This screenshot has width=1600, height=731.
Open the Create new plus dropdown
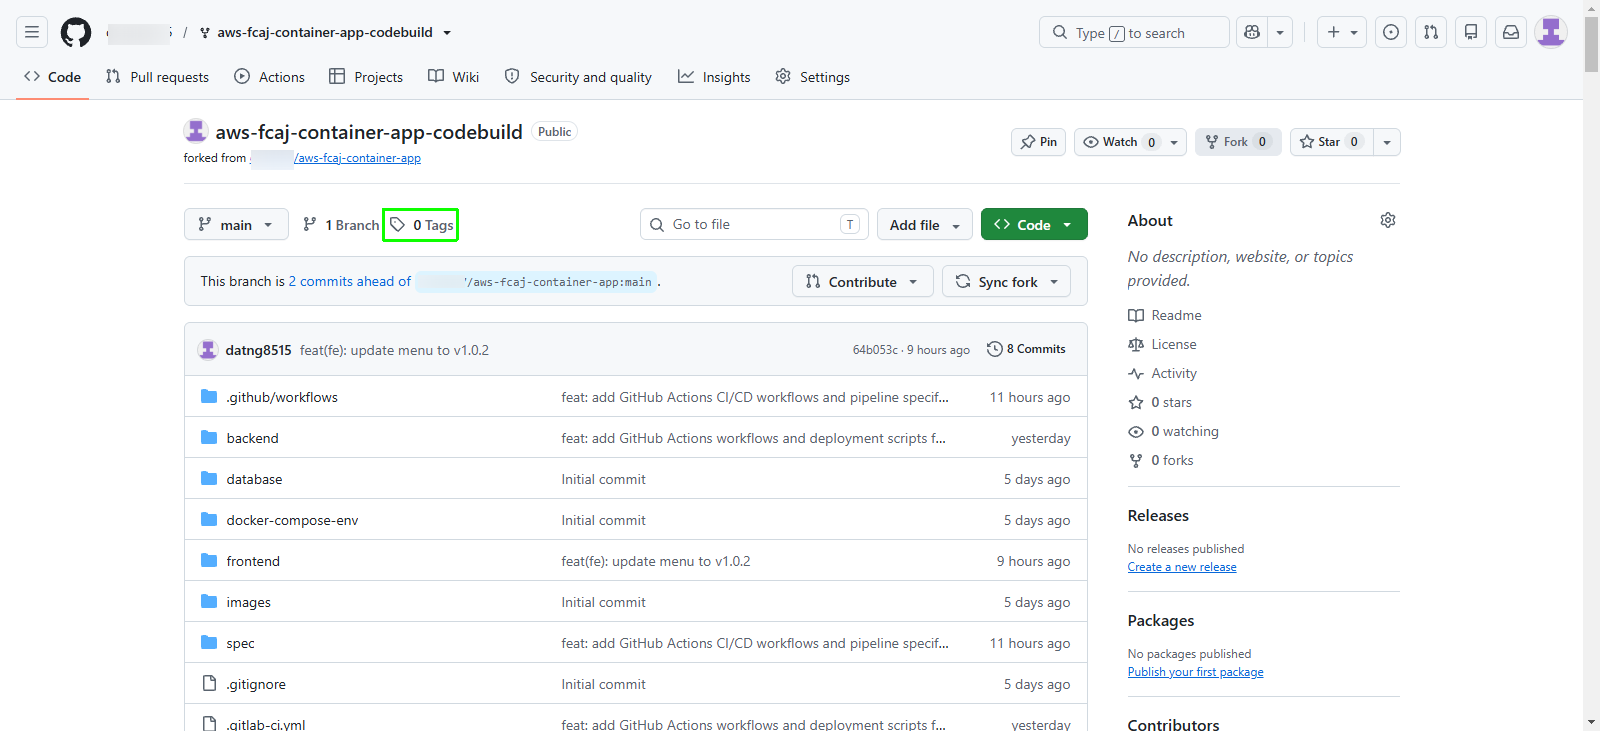[1342, 32]
